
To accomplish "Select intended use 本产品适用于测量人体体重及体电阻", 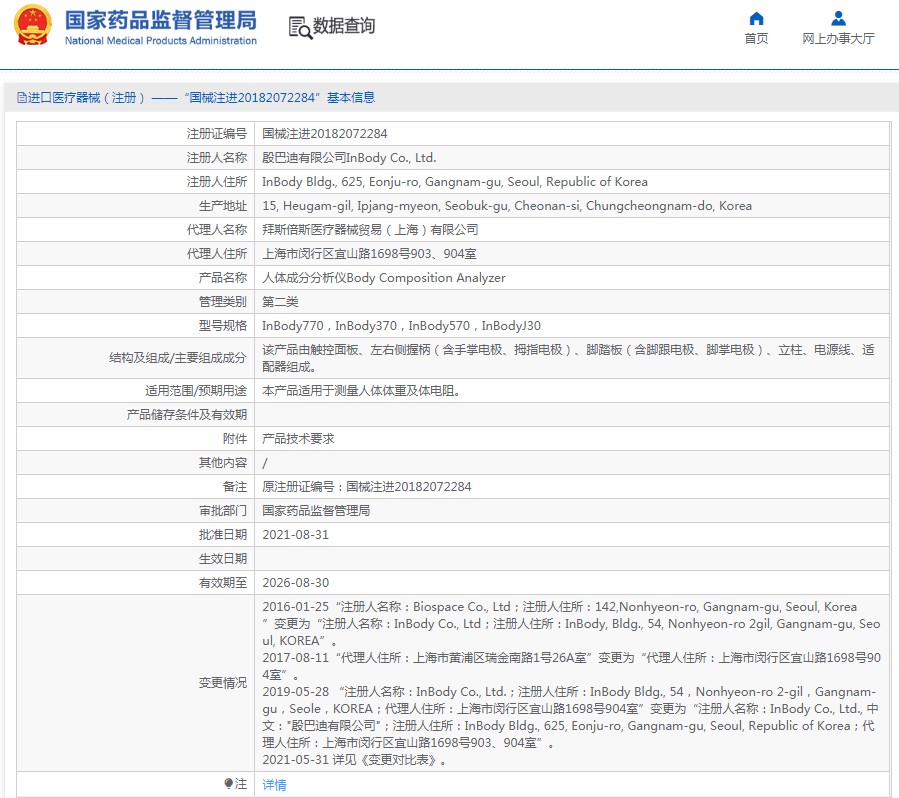I will coord(361,391).
